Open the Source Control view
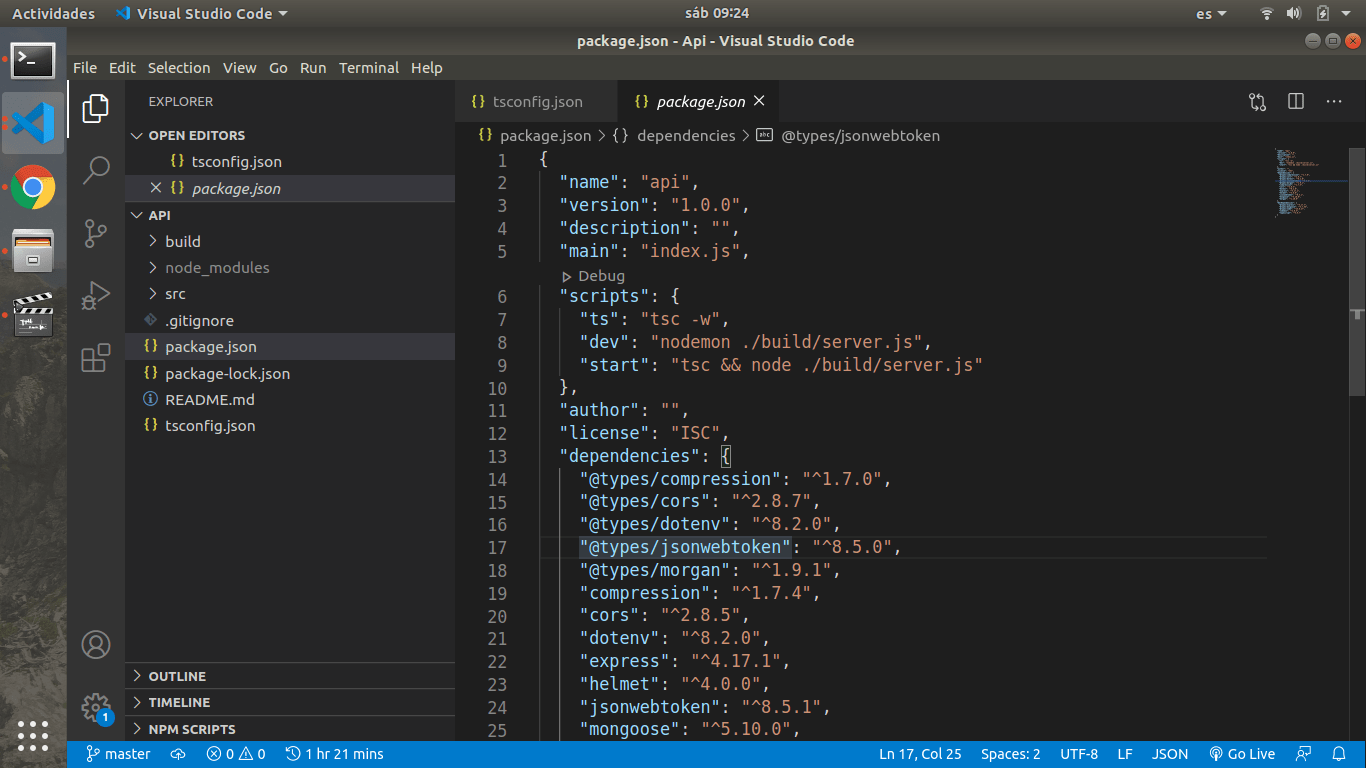 (x=96, y=233)
